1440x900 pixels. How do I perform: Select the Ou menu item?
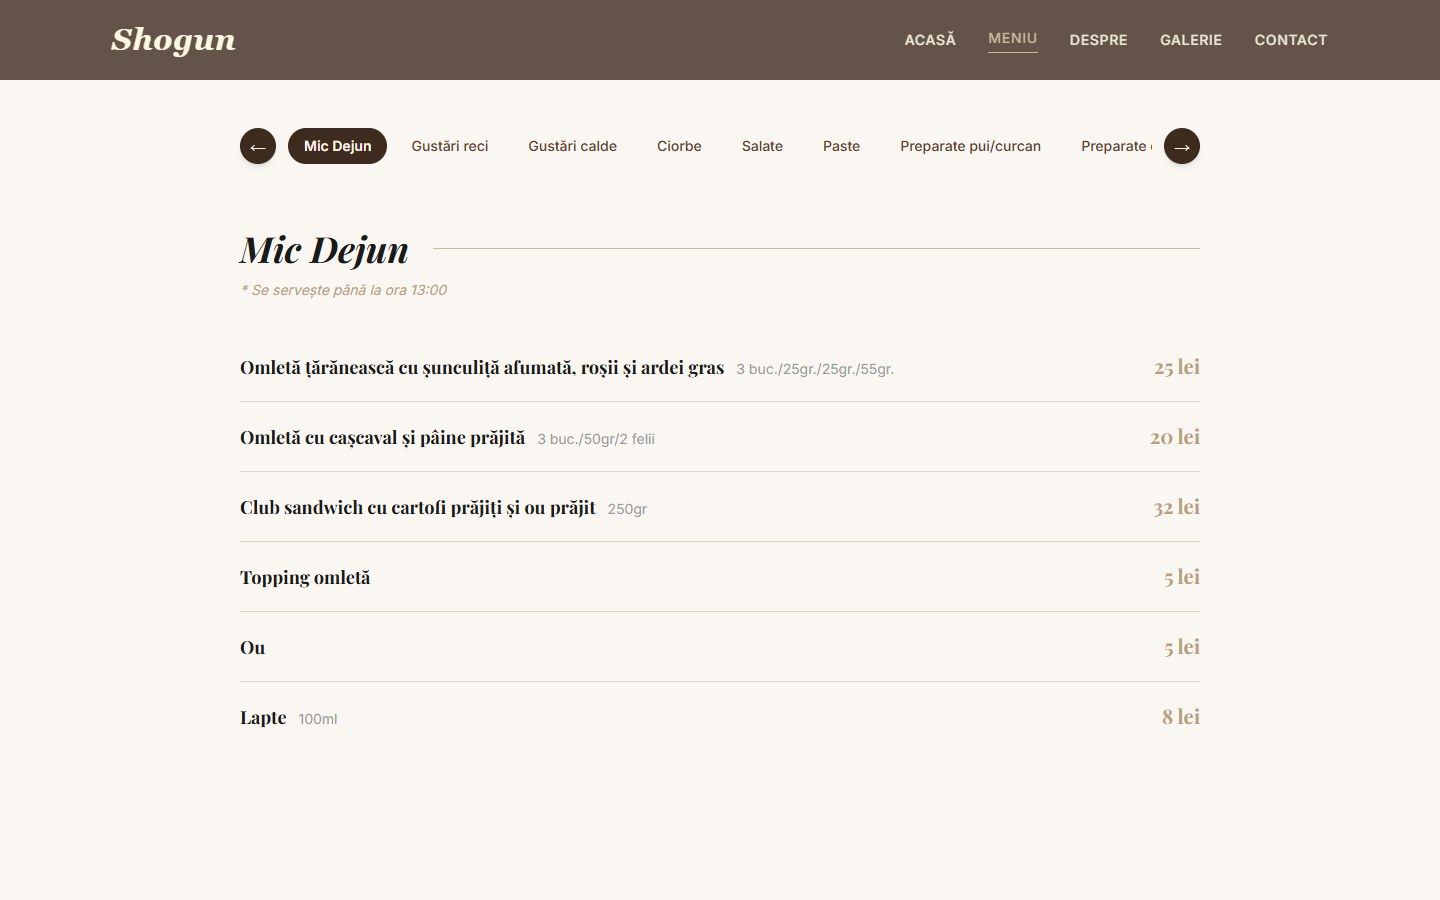tap(253, 647)
